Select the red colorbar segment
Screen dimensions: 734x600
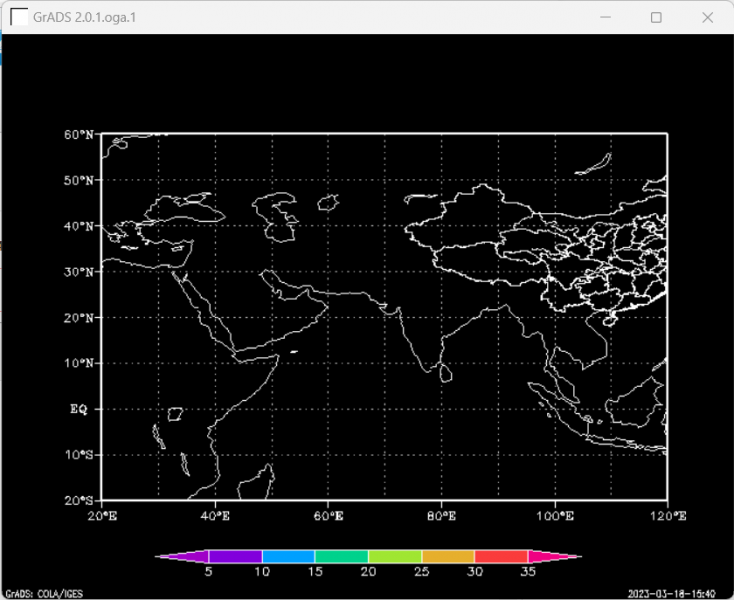click(x=500, y=556)
